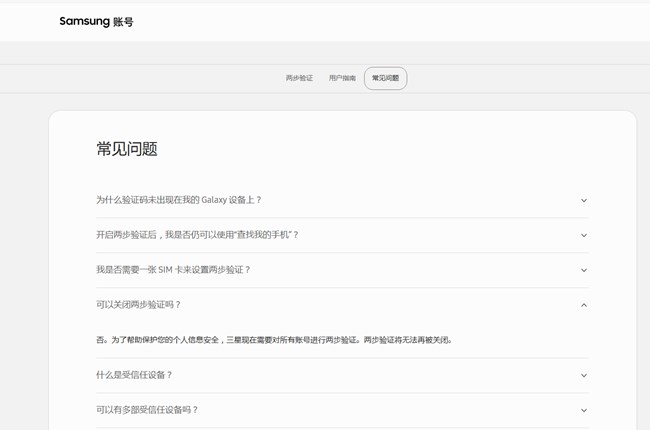Click the chevron beside the SIM 卡 question
650x430 pixels.
(584, 270)
